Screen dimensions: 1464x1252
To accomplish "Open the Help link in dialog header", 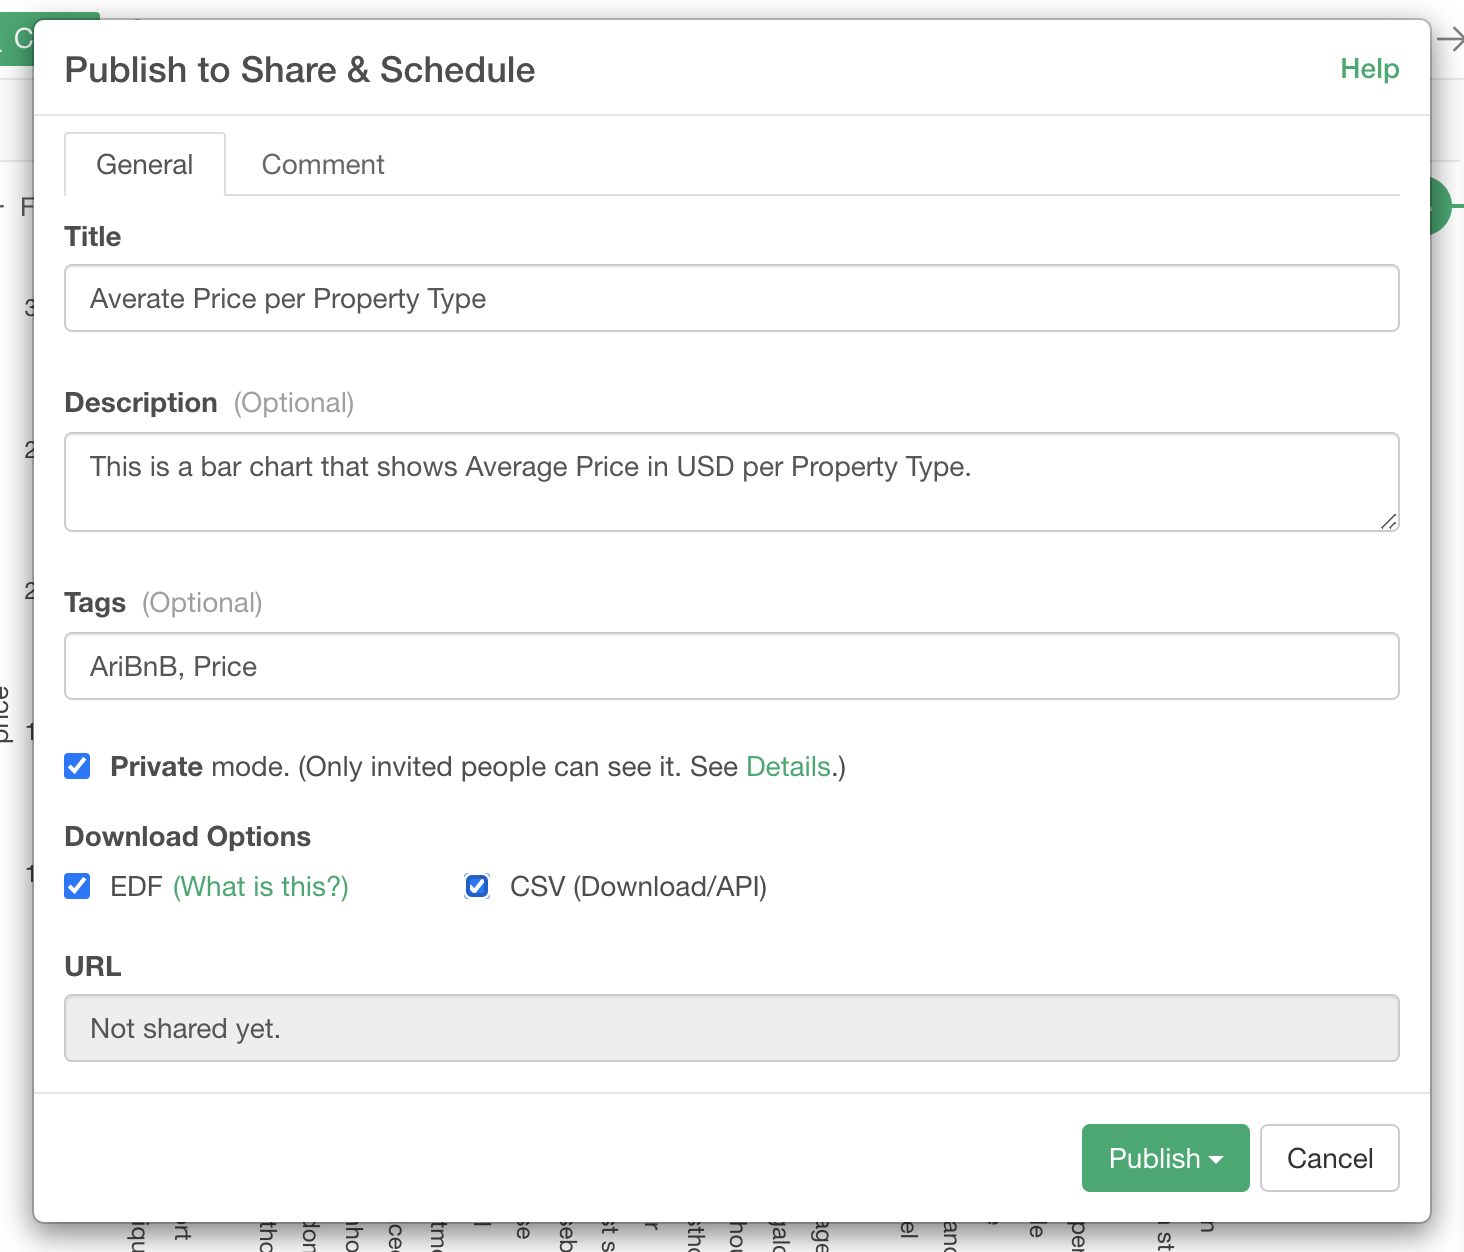I will click(x=1369, y=69).
